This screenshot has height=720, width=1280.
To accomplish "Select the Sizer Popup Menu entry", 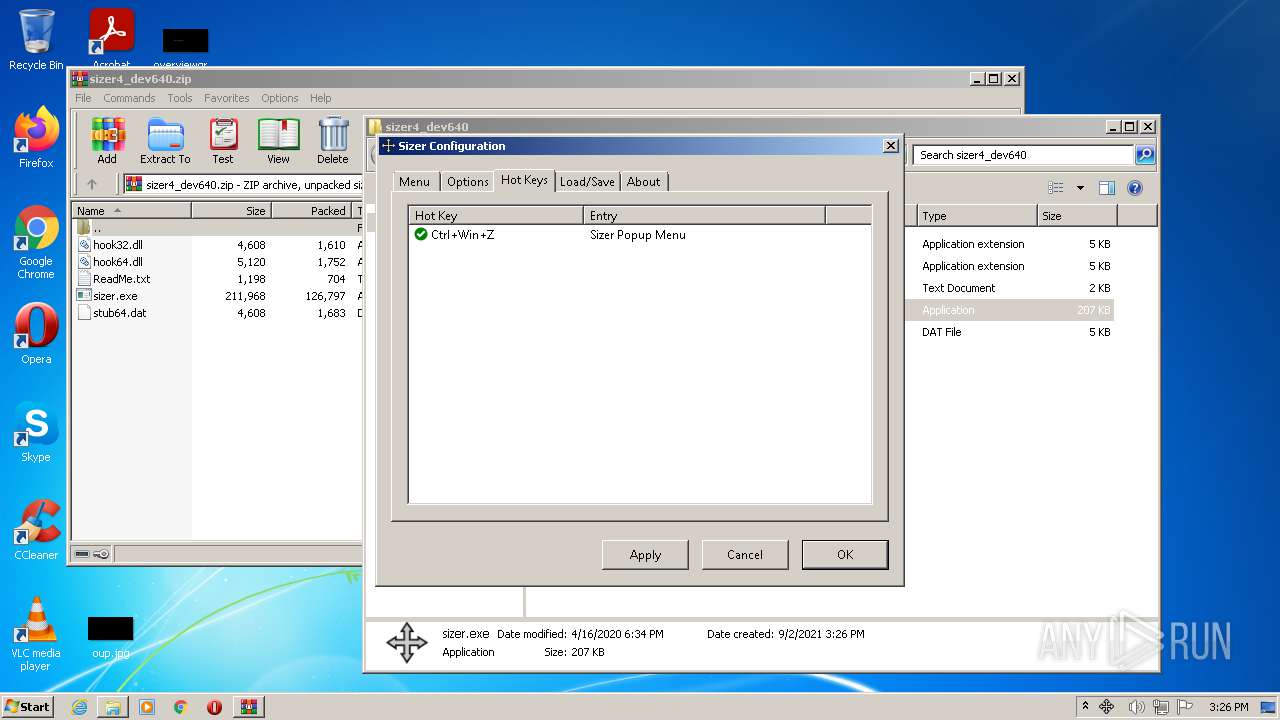I will point(638,235).
